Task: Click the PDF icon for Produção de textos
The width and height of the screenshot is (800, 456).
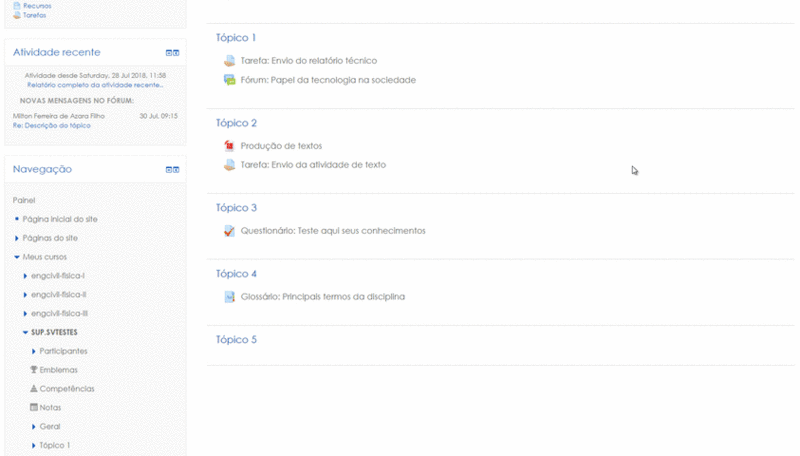Action: pyautogui.click(x=230, y=146)
